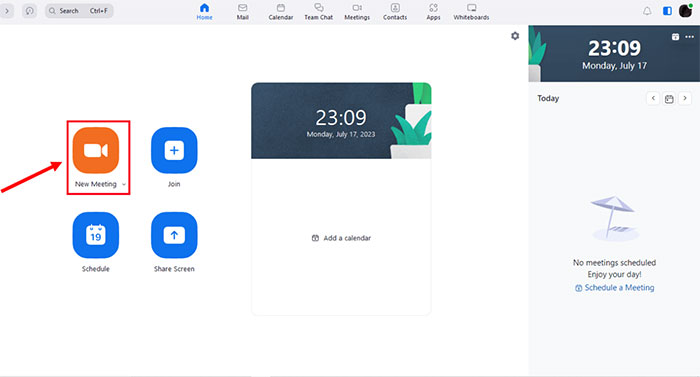The height and width of the screenshot is (377, 700).
Task: Click the Join meeting button
Action: coord(174,150)
